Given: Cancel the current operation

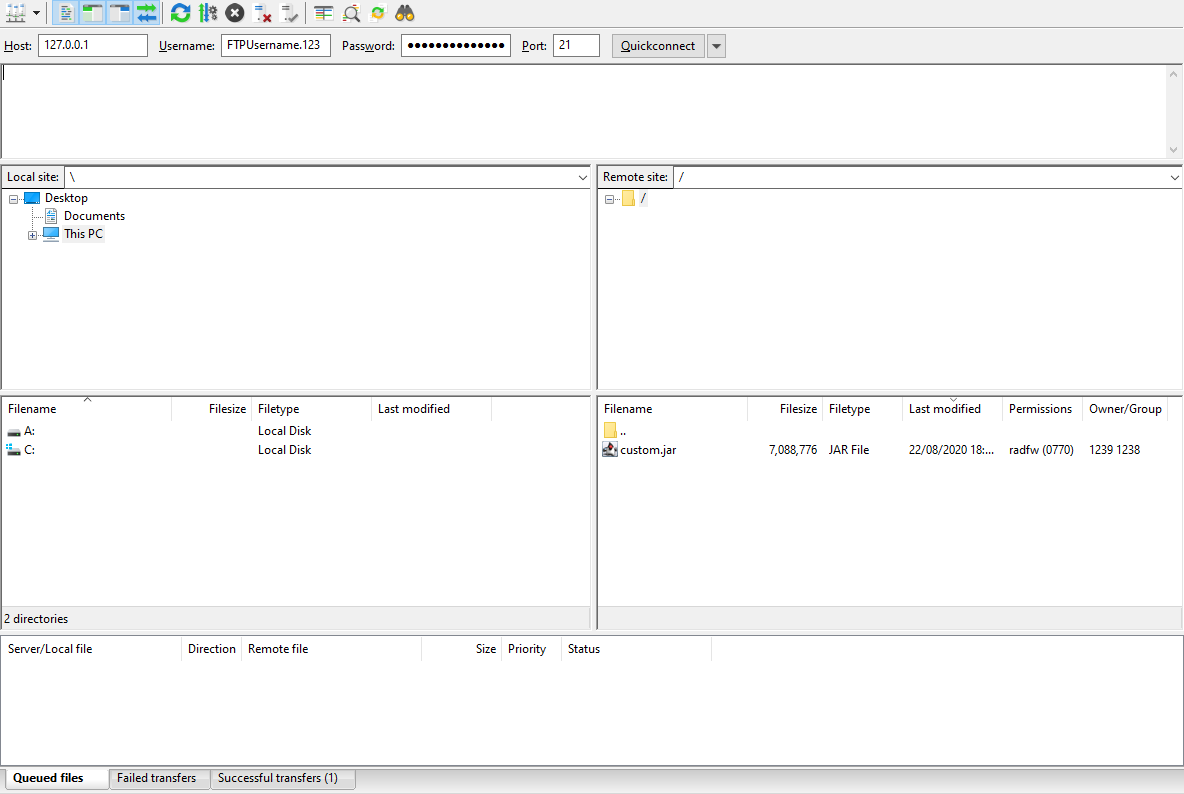Looking at the screenshot, I should coord(235,13).
